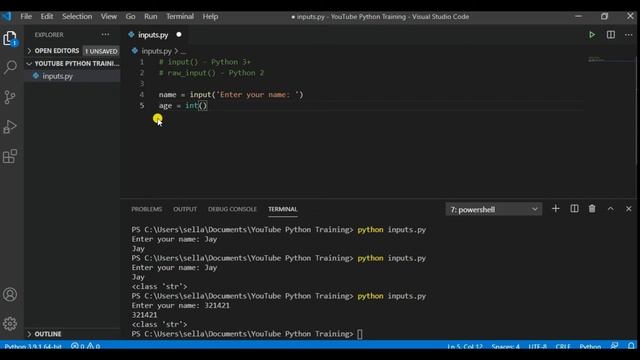Viewport: 640px width, 360px height.
Task: Open the Search view in activity bar
Action: pos(10,67)
